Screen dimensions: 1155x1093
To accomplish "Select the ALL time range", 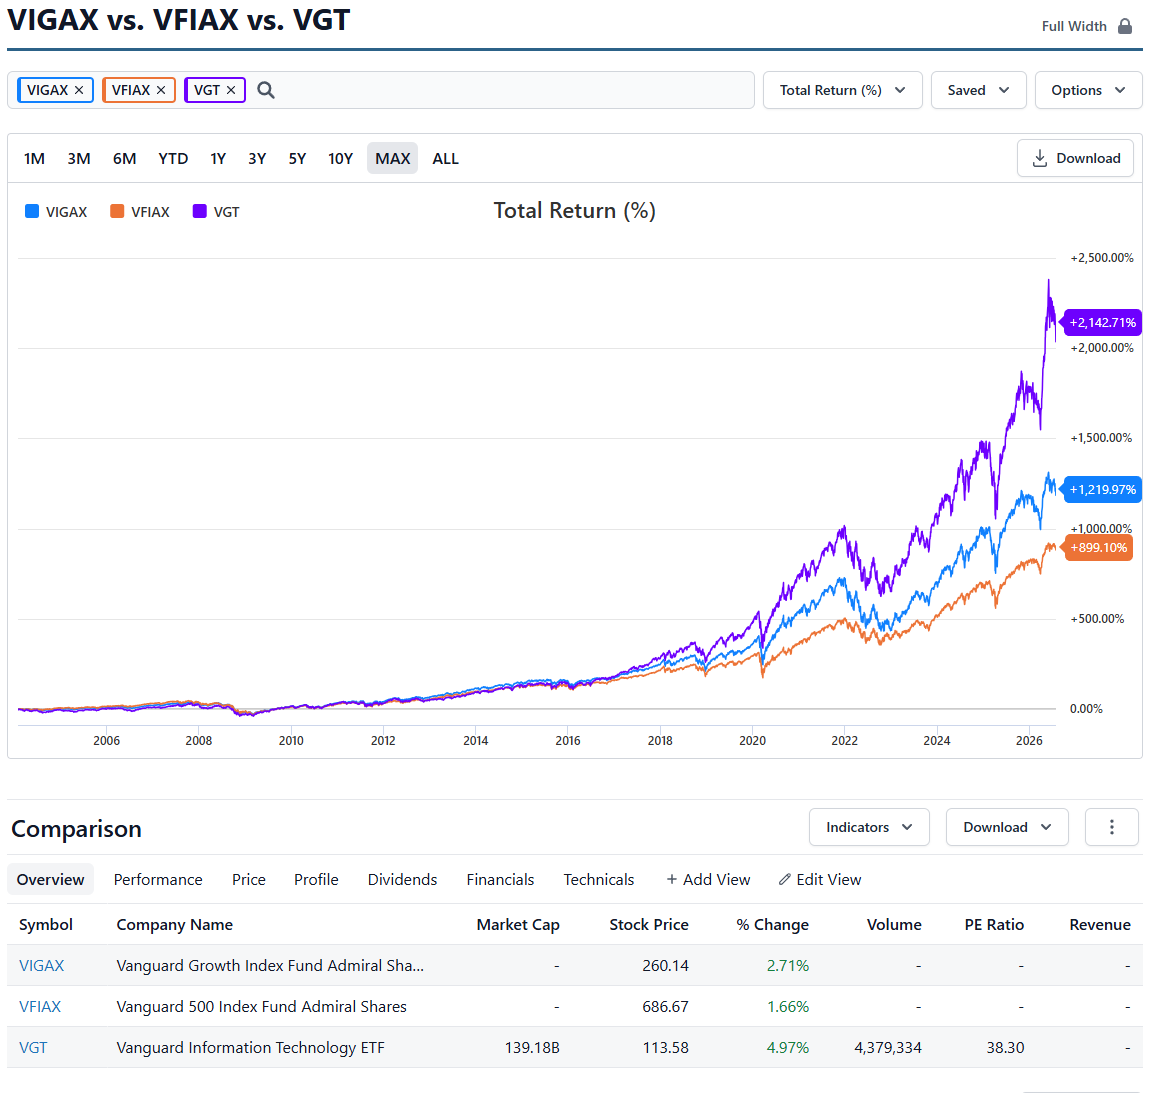I will [x=446, y=158].
